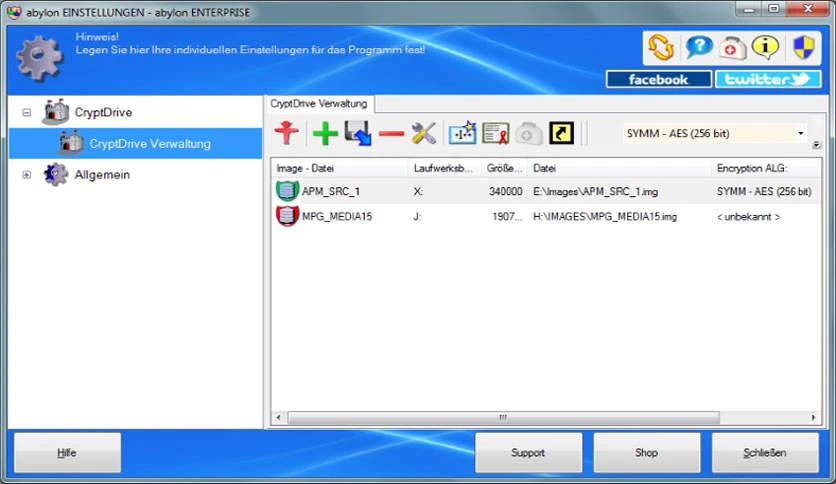Click the 1907... size cell
Viewport: 836px width, 484px height.
(507, 216)
